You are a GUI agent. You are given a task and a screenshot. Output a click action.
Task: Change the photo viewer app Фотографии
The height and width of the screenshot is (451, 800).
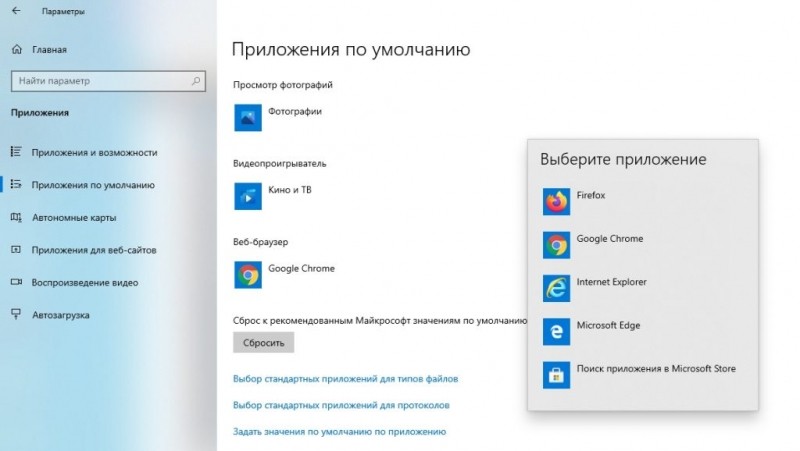295,111
